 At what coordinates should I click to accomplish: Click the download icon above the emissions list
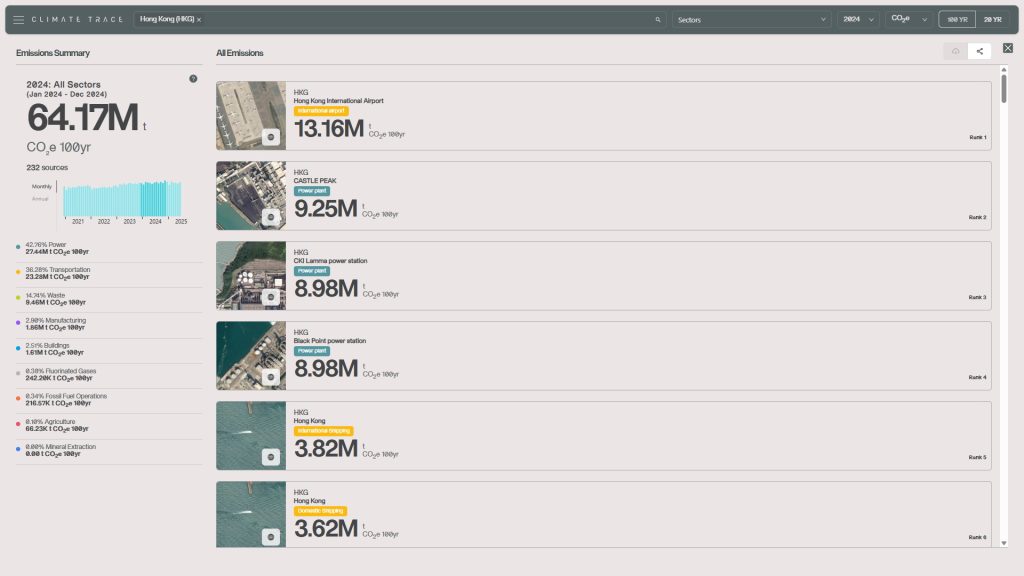tap(955, 51)
